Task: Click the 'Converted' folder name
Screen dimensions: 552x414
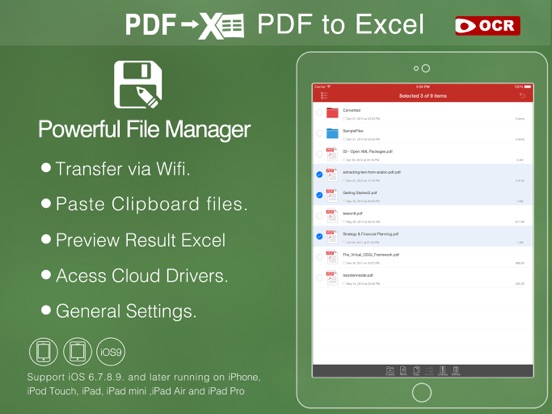Action: [351, 110]
